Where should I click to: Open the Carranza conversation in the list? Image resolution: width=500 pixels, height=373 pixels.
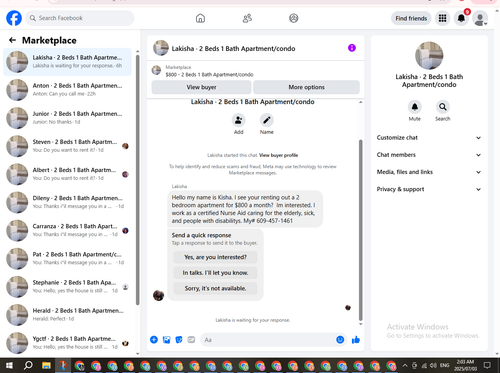[68, 230]
